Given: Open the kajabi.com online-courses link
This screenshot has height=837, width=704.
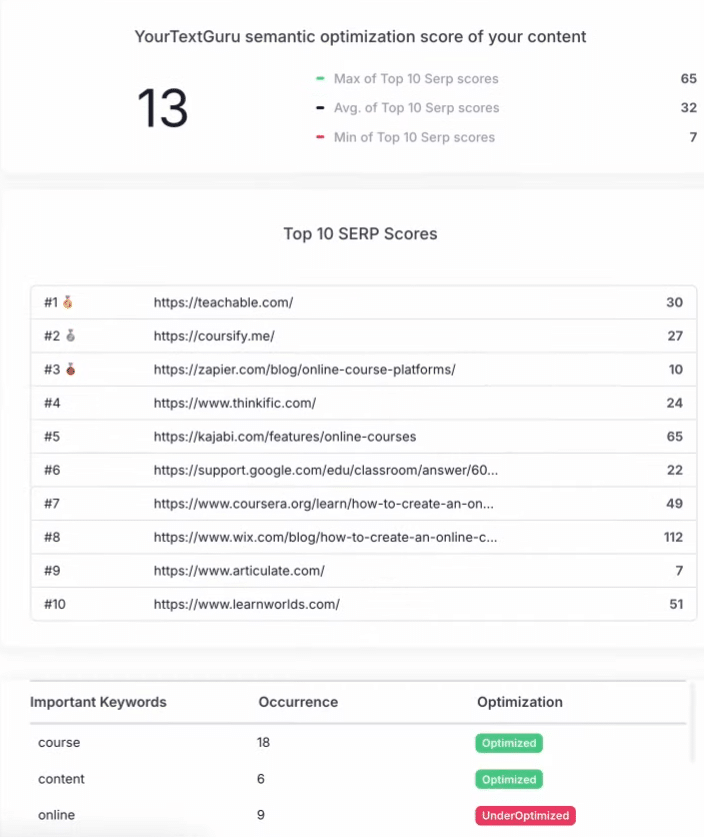Looking at the screenshot, I should tap(285, 437).
